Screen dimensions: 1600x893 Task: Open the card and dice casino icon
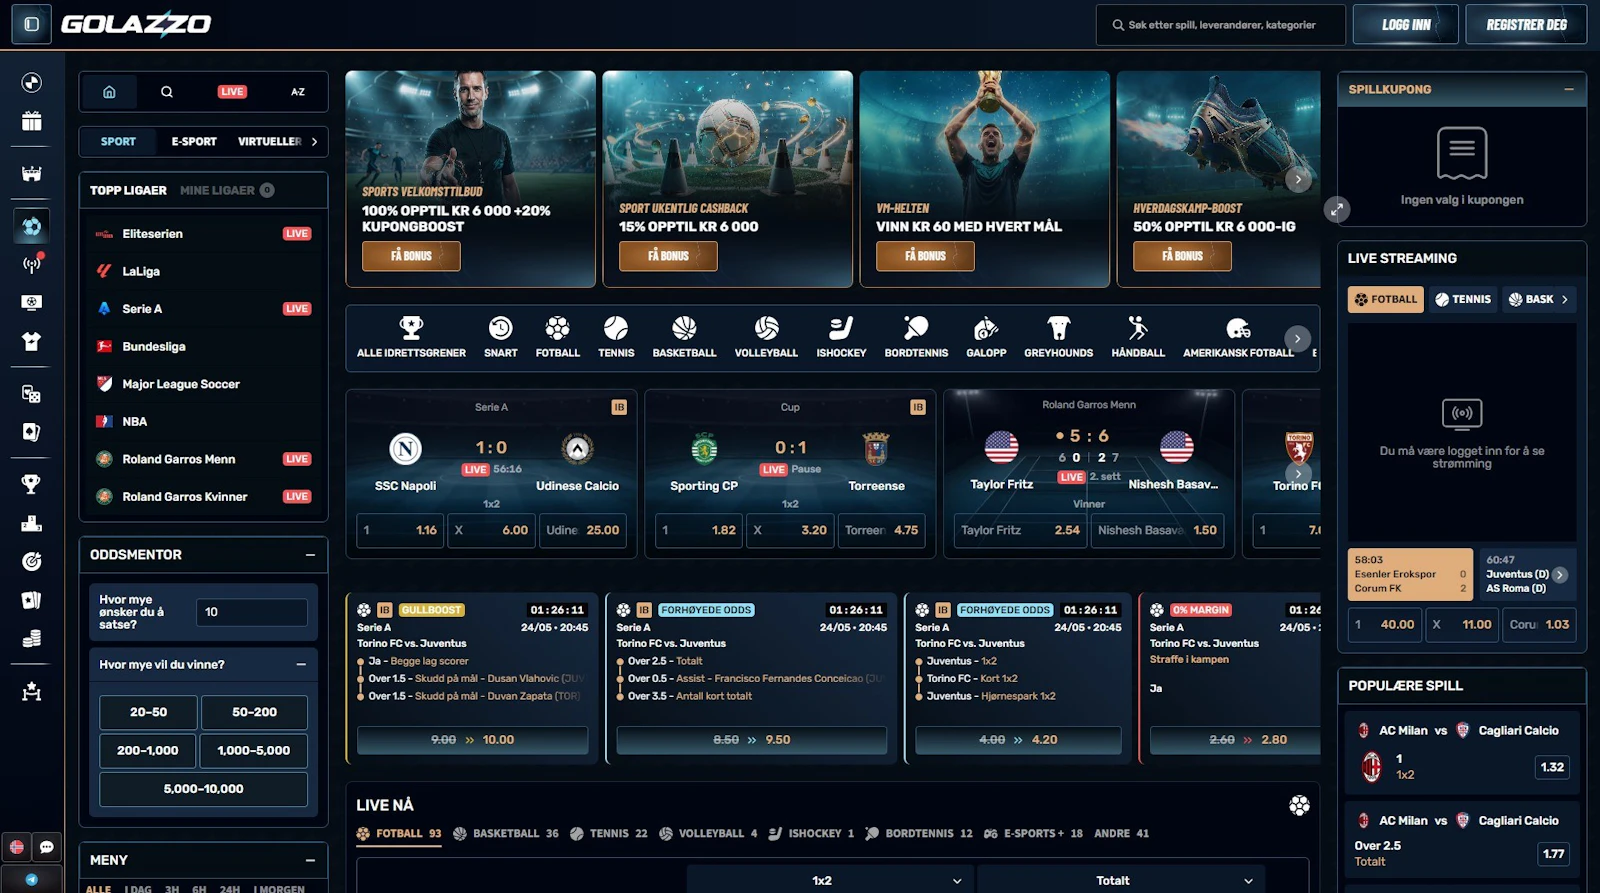click(32, 394)
